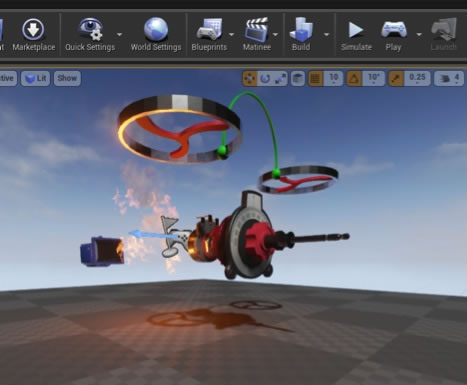Select the rotate gizmo mode icon
This screenshot has height=385, width=467.
265,79
